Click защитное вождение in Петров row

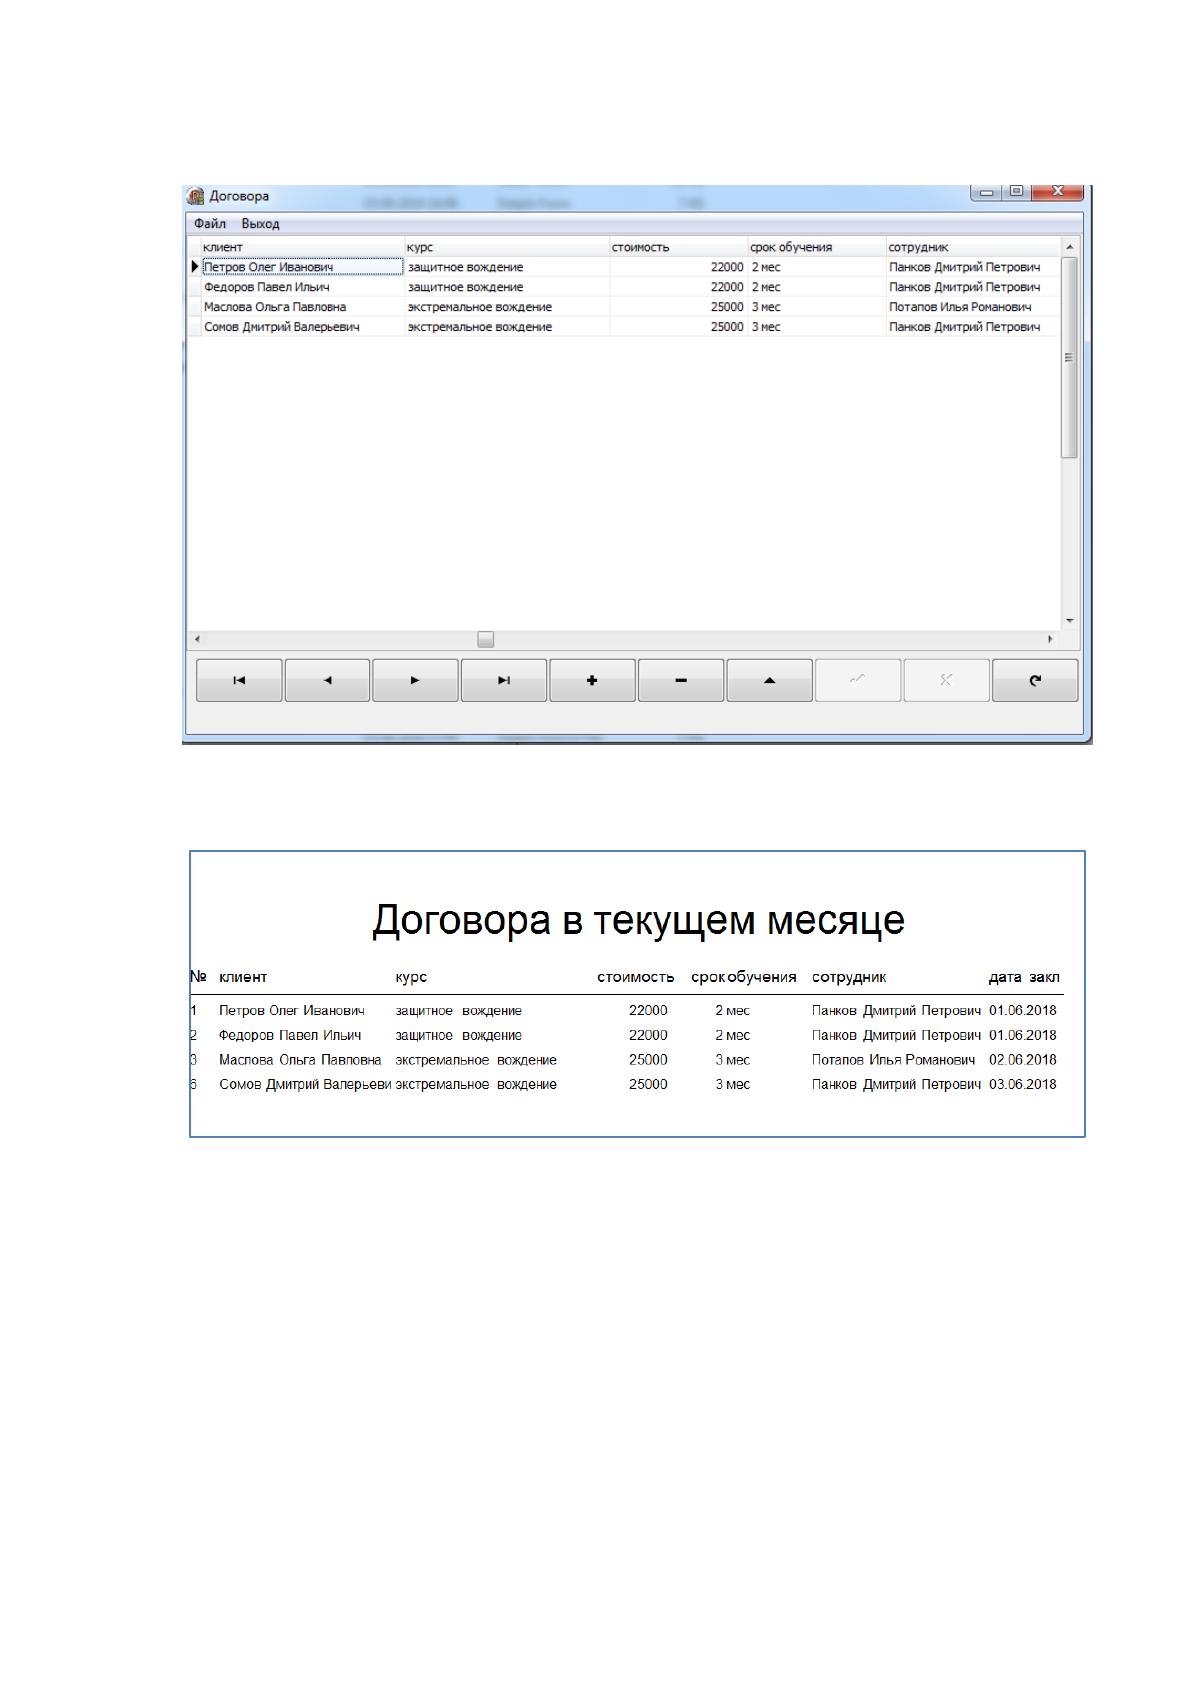click(x=507, y=267)
